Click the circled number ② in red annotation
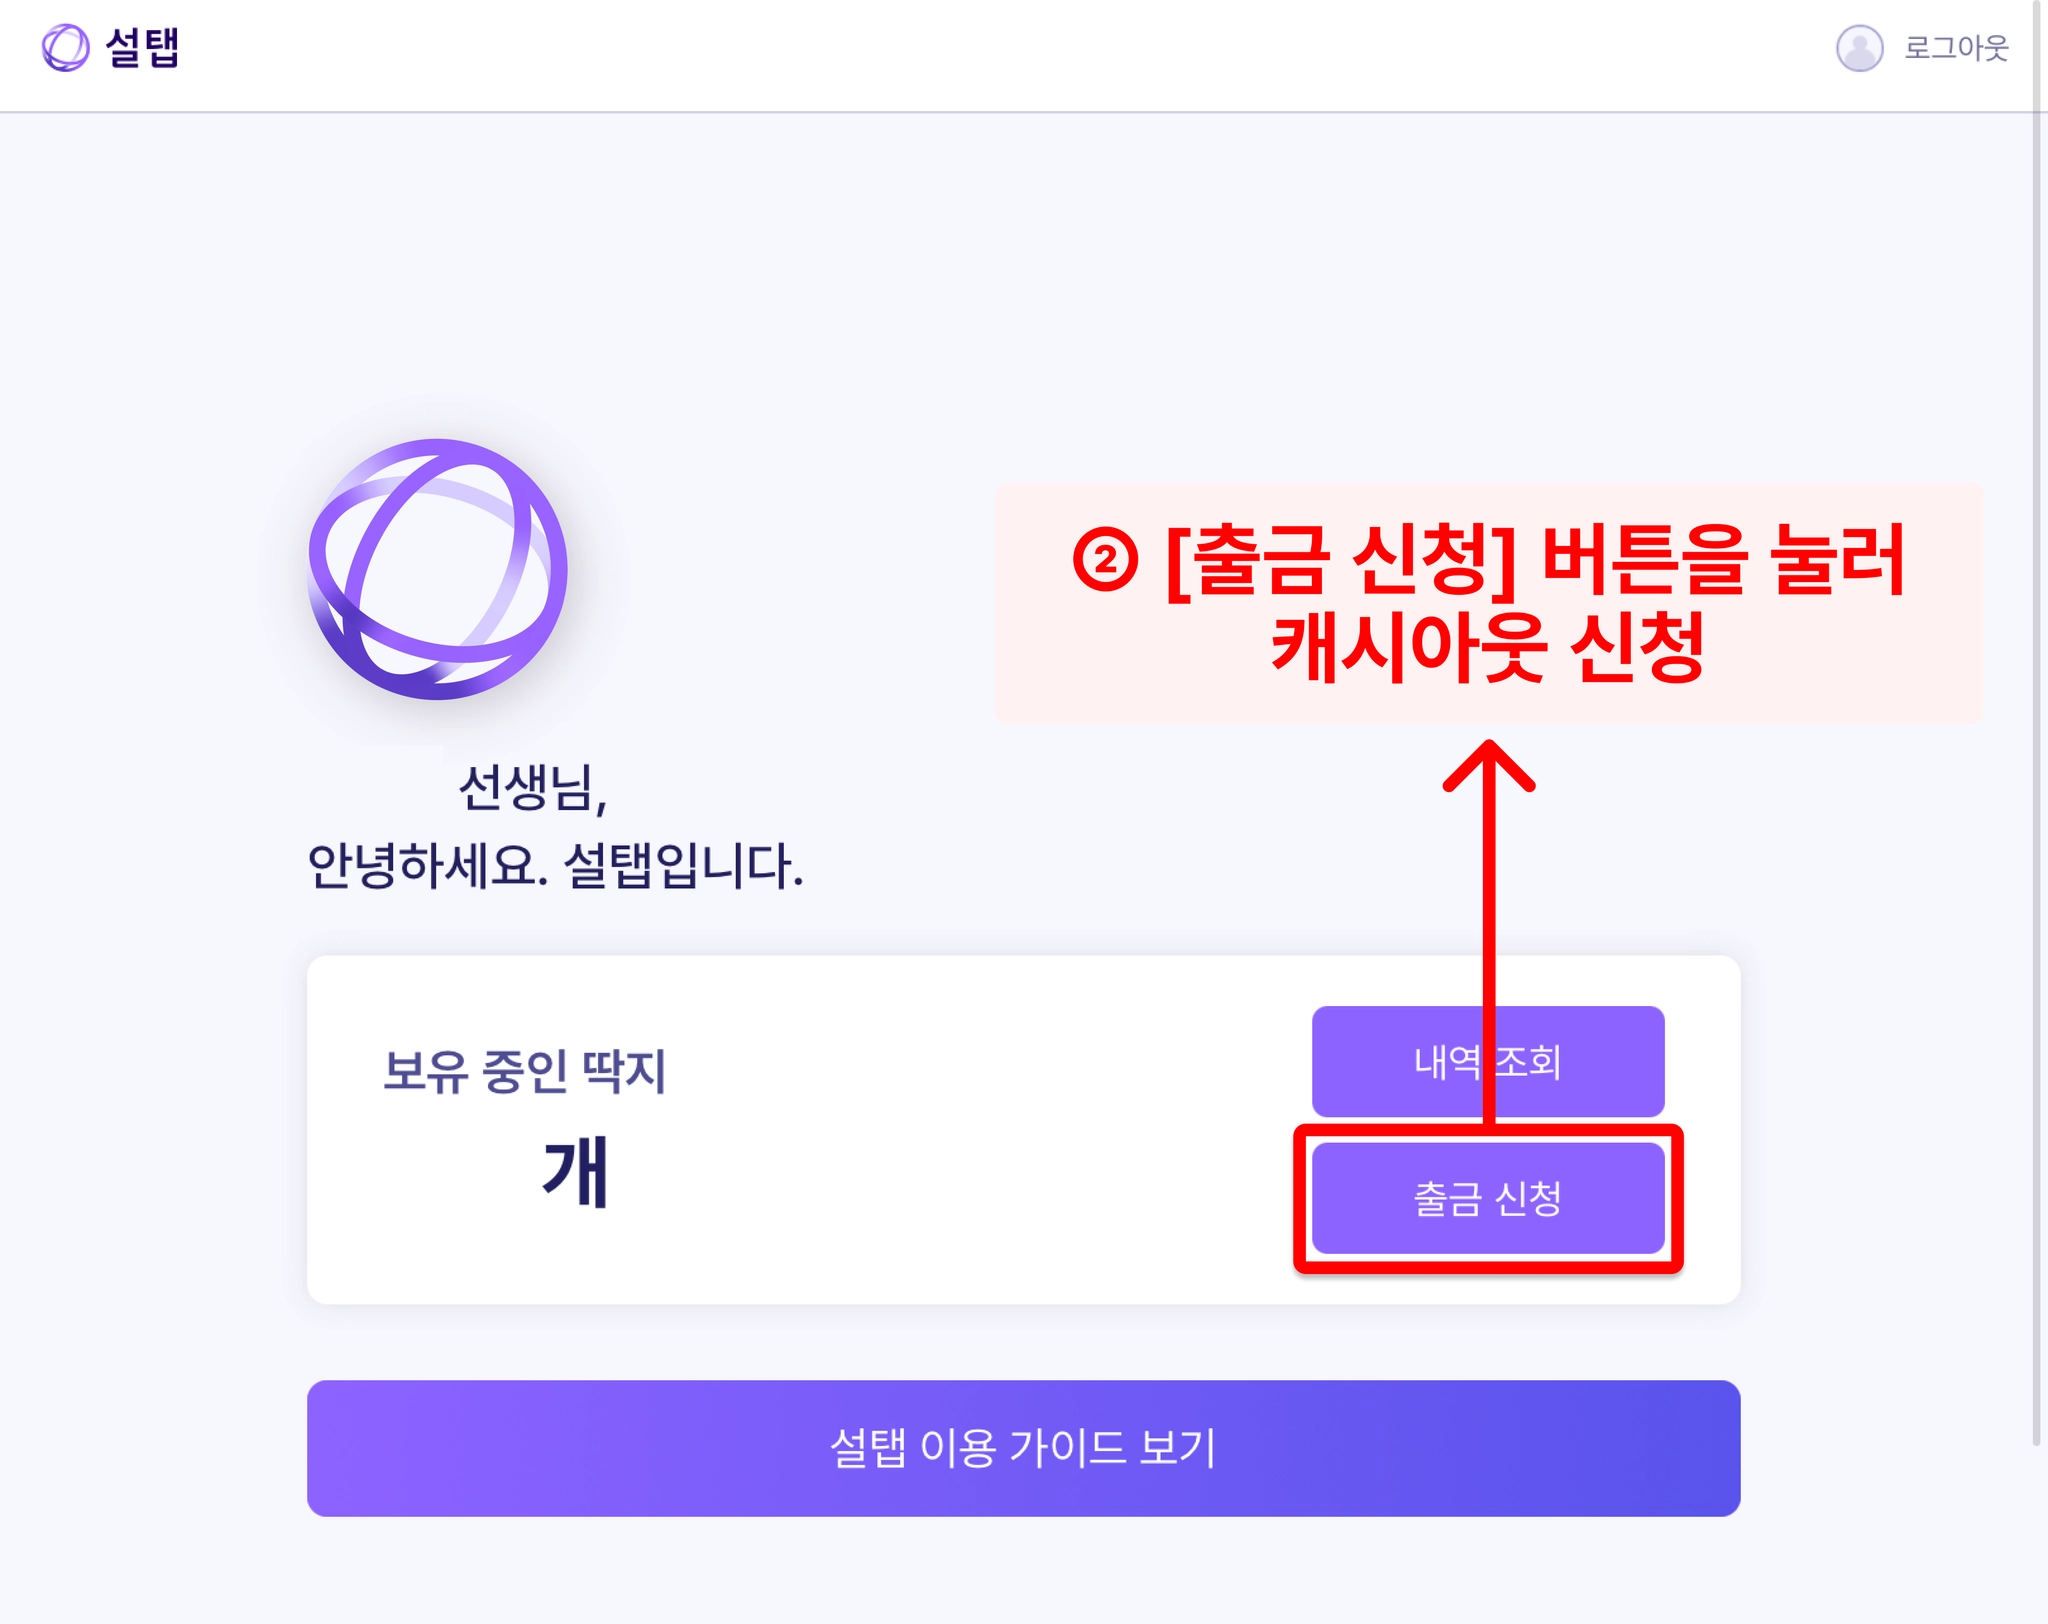 [x=1105, y=560]
